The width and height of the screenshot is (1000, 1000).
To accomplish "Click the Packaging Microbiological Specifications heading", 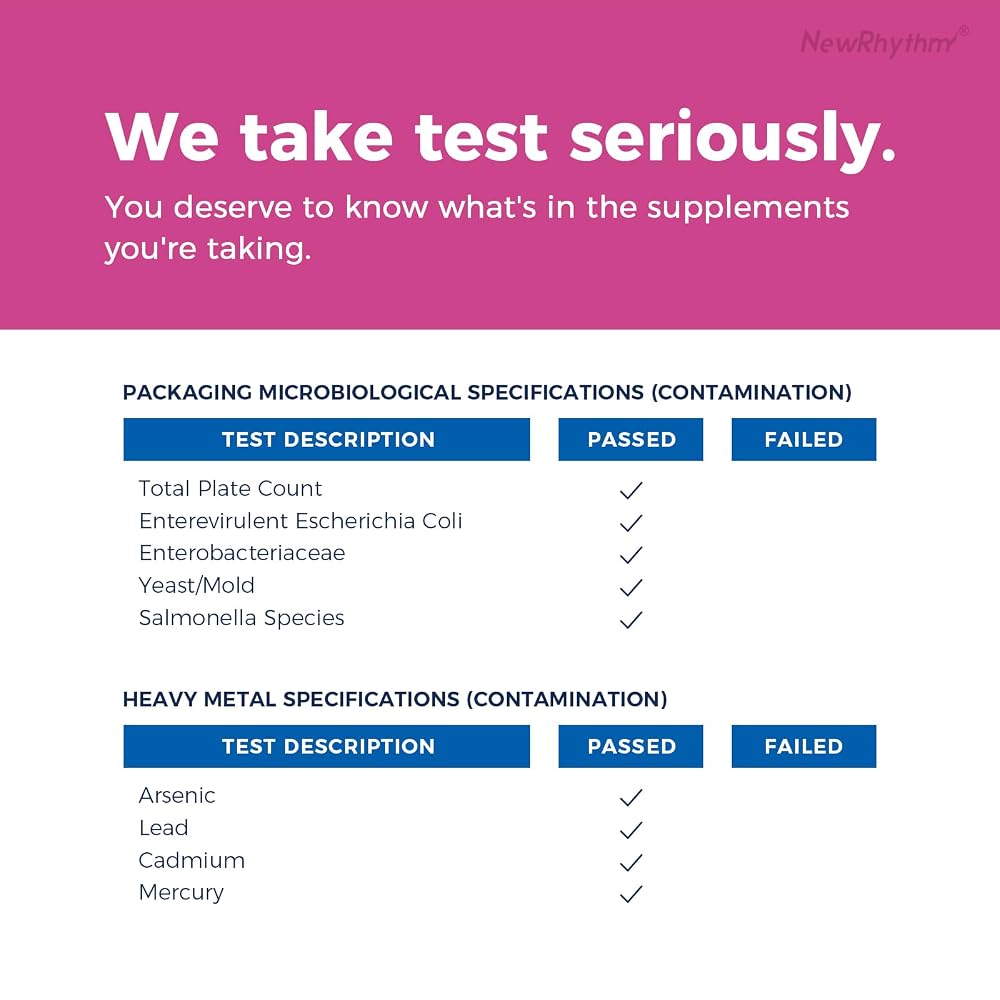I will [487, 392].
